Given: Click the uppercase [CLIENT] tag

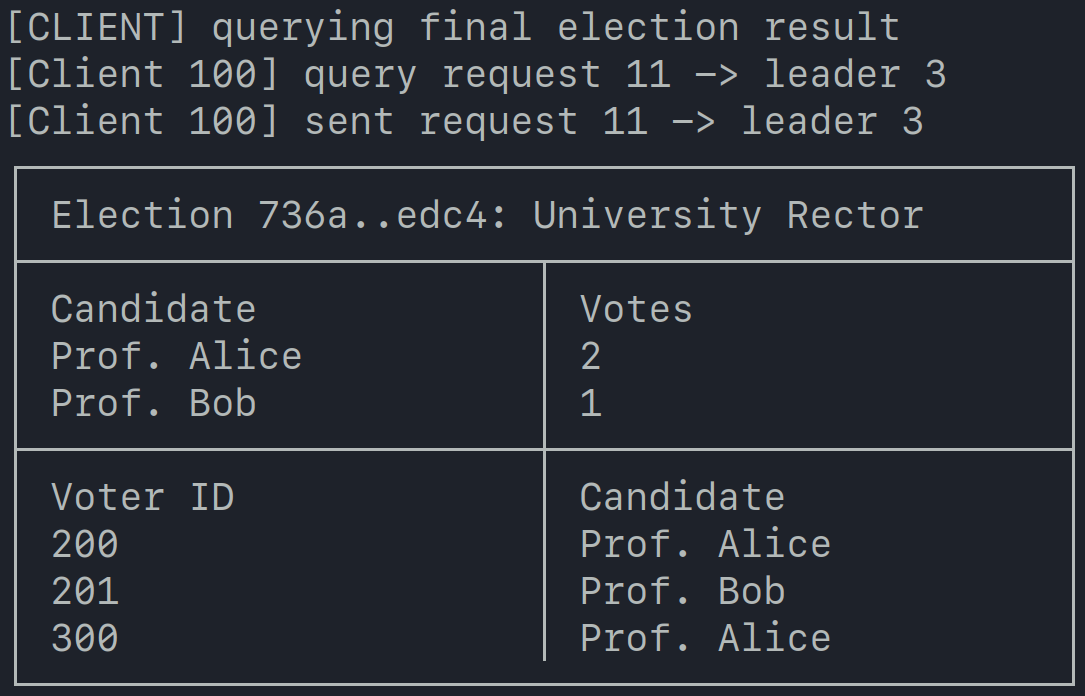Looking at the screenshot, I should tap(97, 27).
